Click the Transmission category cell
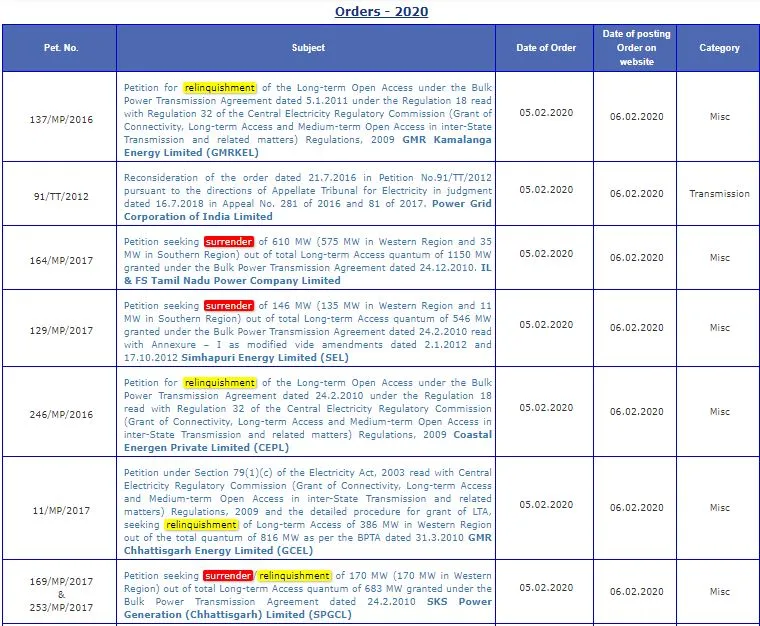This screenshot has width=760, height=626. tap(719, 193)
